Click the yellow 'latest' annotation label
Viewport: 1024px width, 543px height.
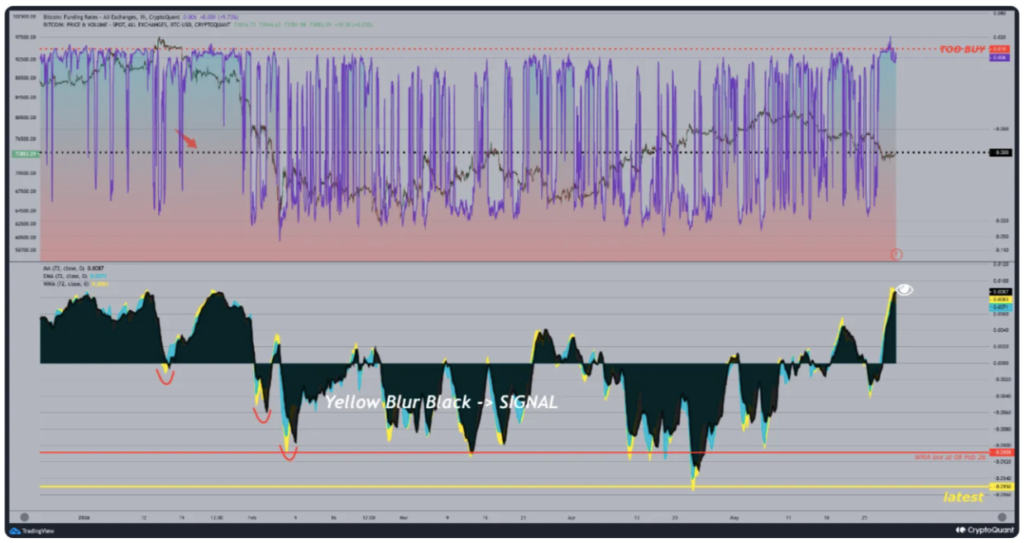pyautogui.click(x=963, y=497)
